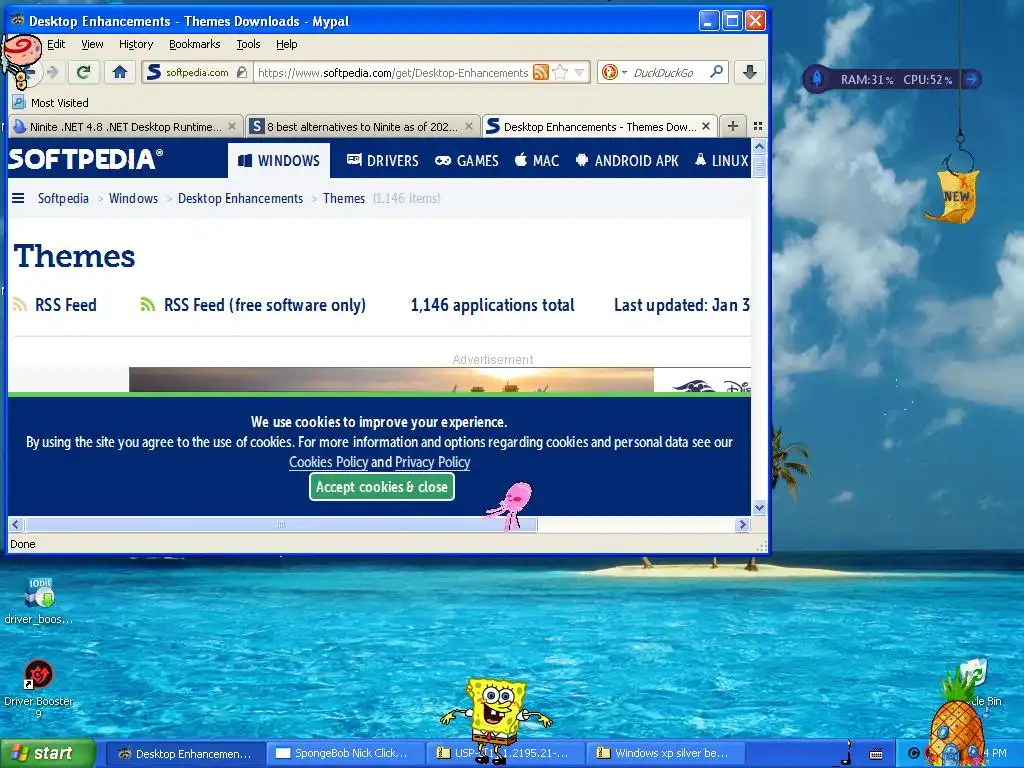Click the horizontal scrollbar thumb
Image resolution: width=1024 pixels, height=768 pixels.
[281, 524]
